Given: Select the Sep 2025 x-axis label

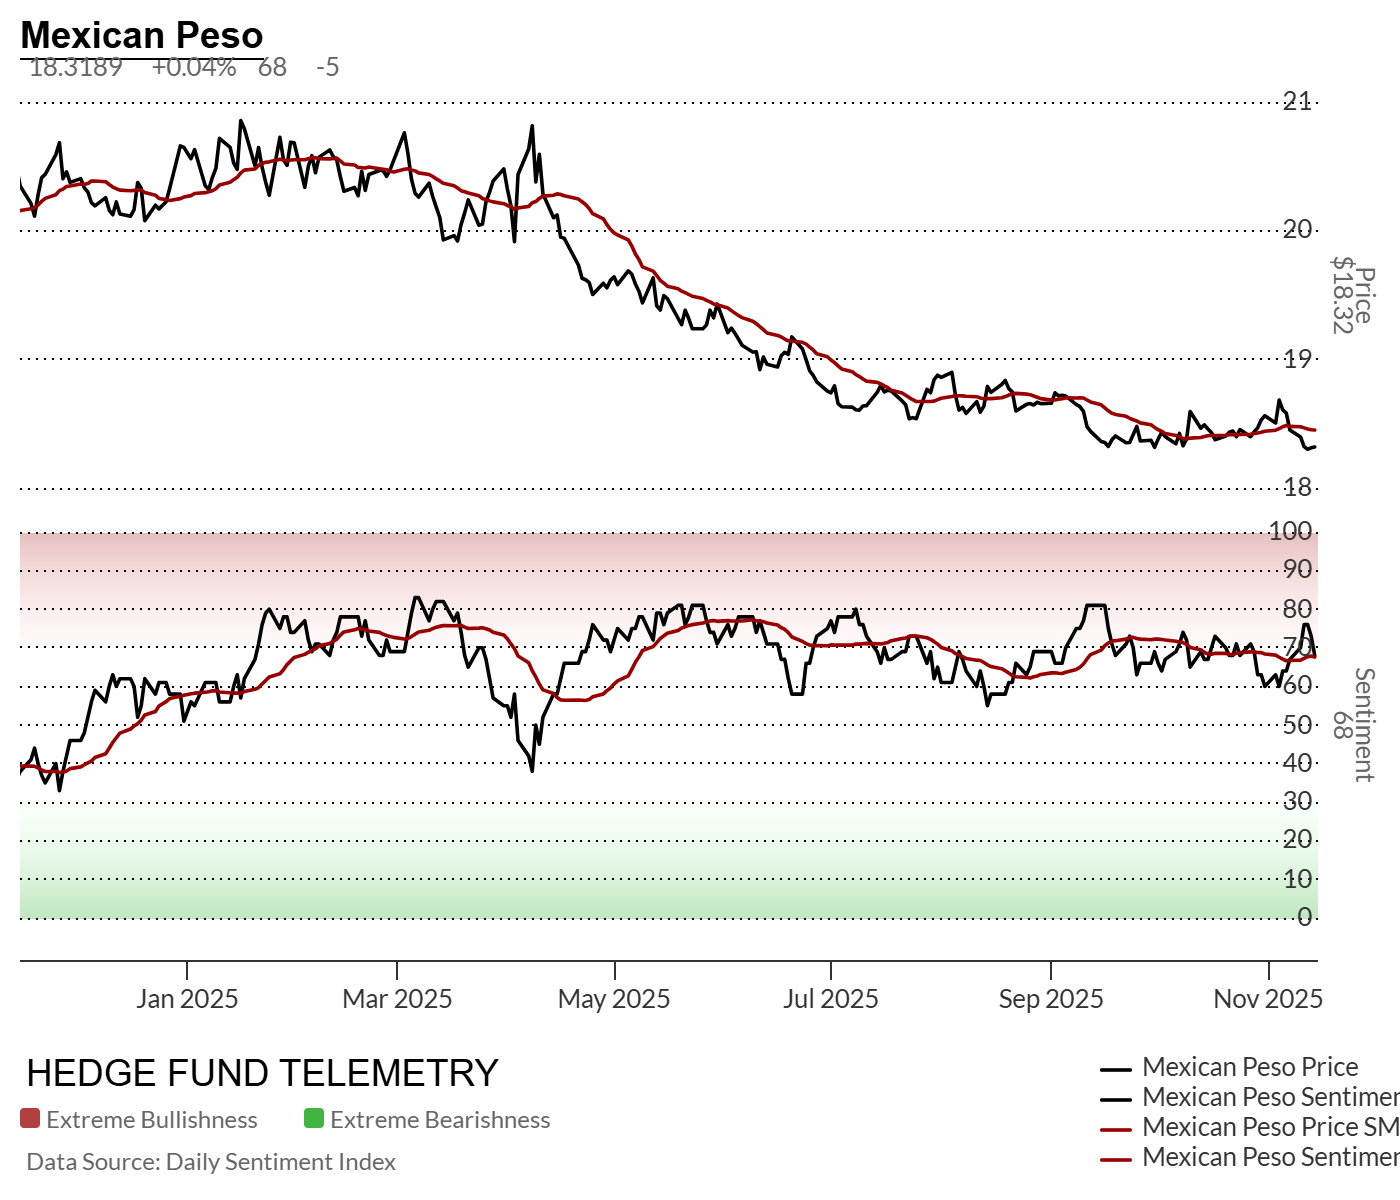Looking at the screenshot, I should 1051,998.
